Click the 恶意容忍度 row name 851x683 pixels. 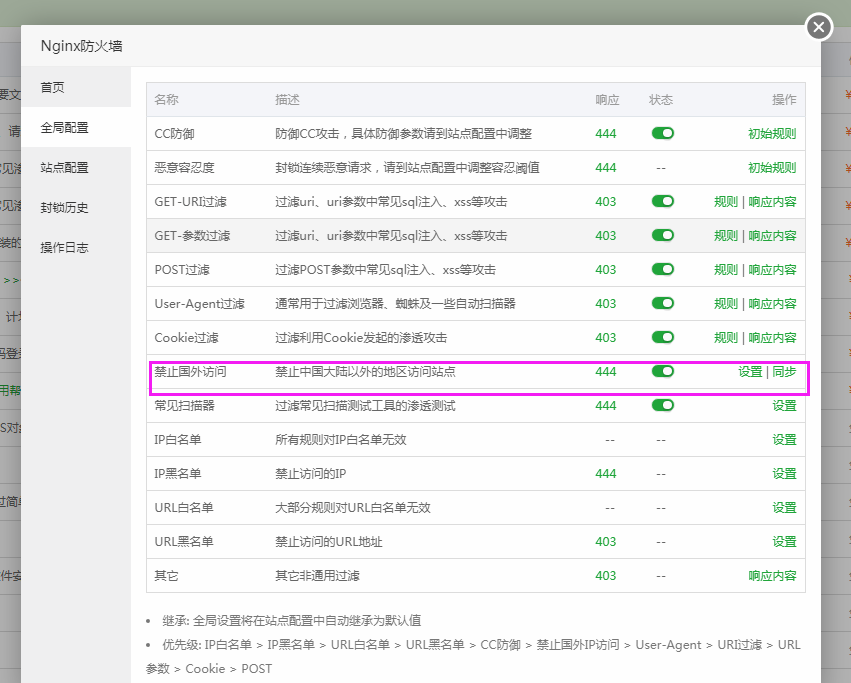coord(184,168)
